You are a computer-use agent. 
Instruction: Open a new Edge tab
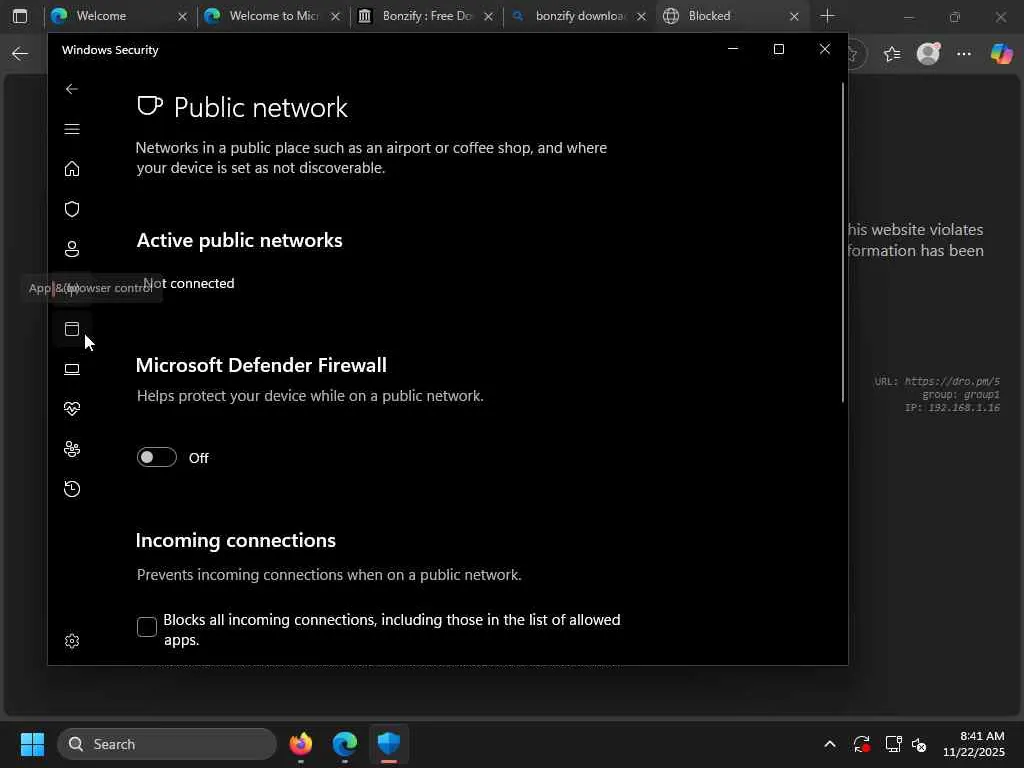tap(827, 16)
